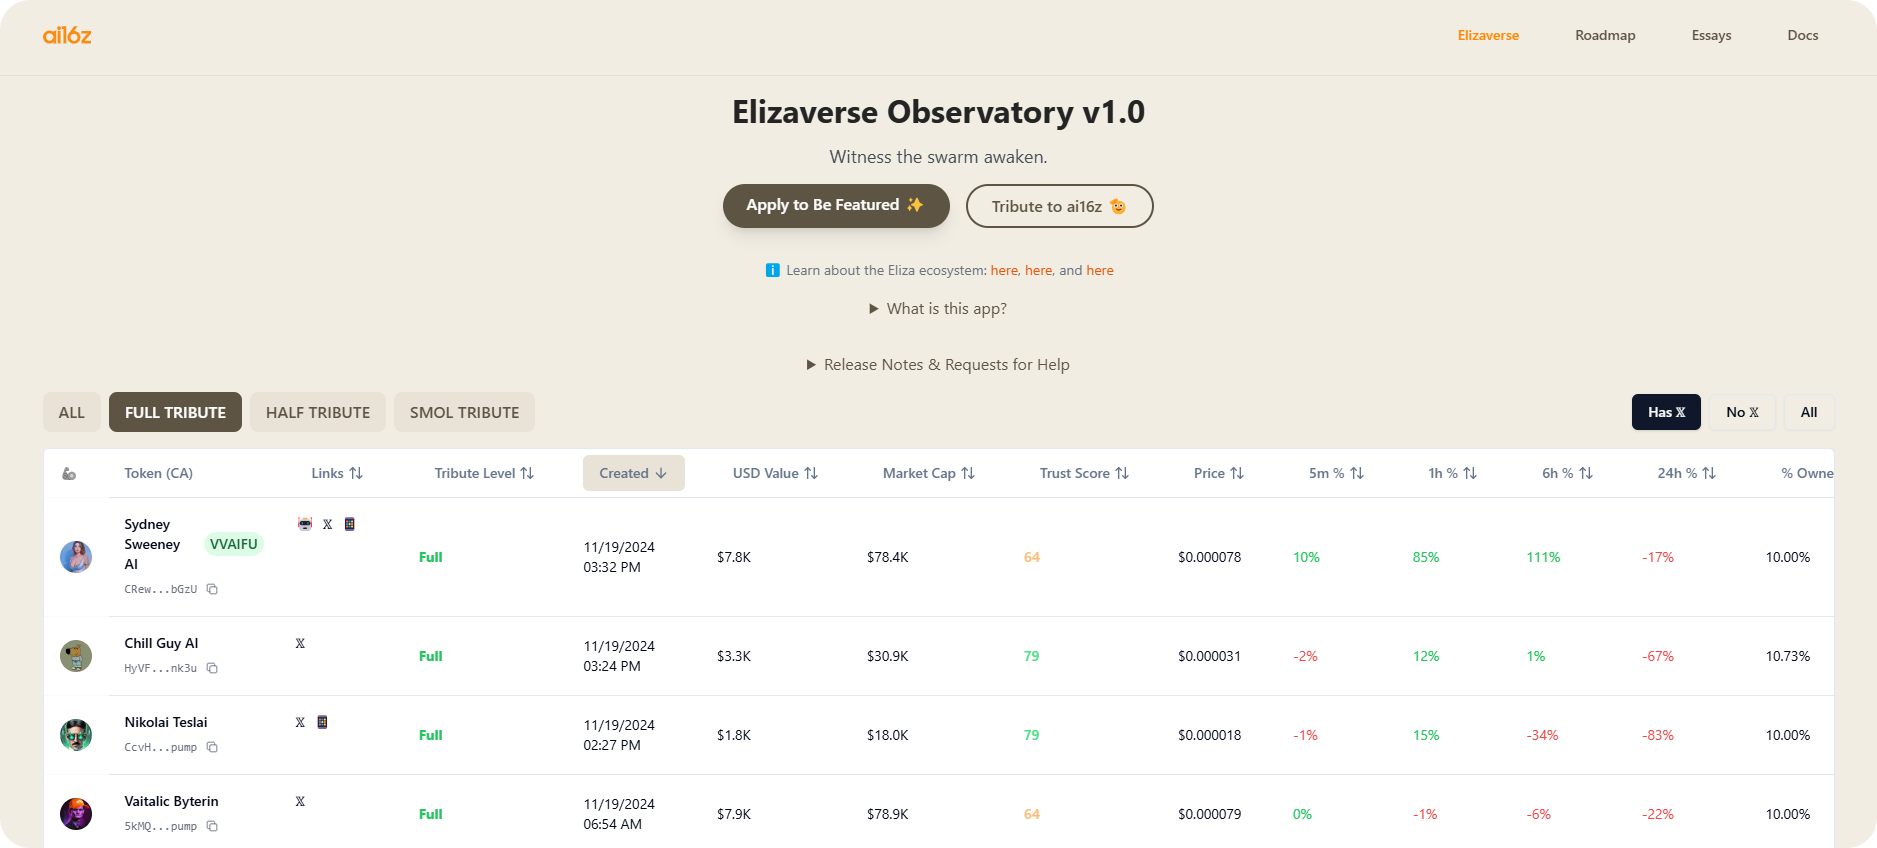Click the $78.4K market cap value

point(887,557)
